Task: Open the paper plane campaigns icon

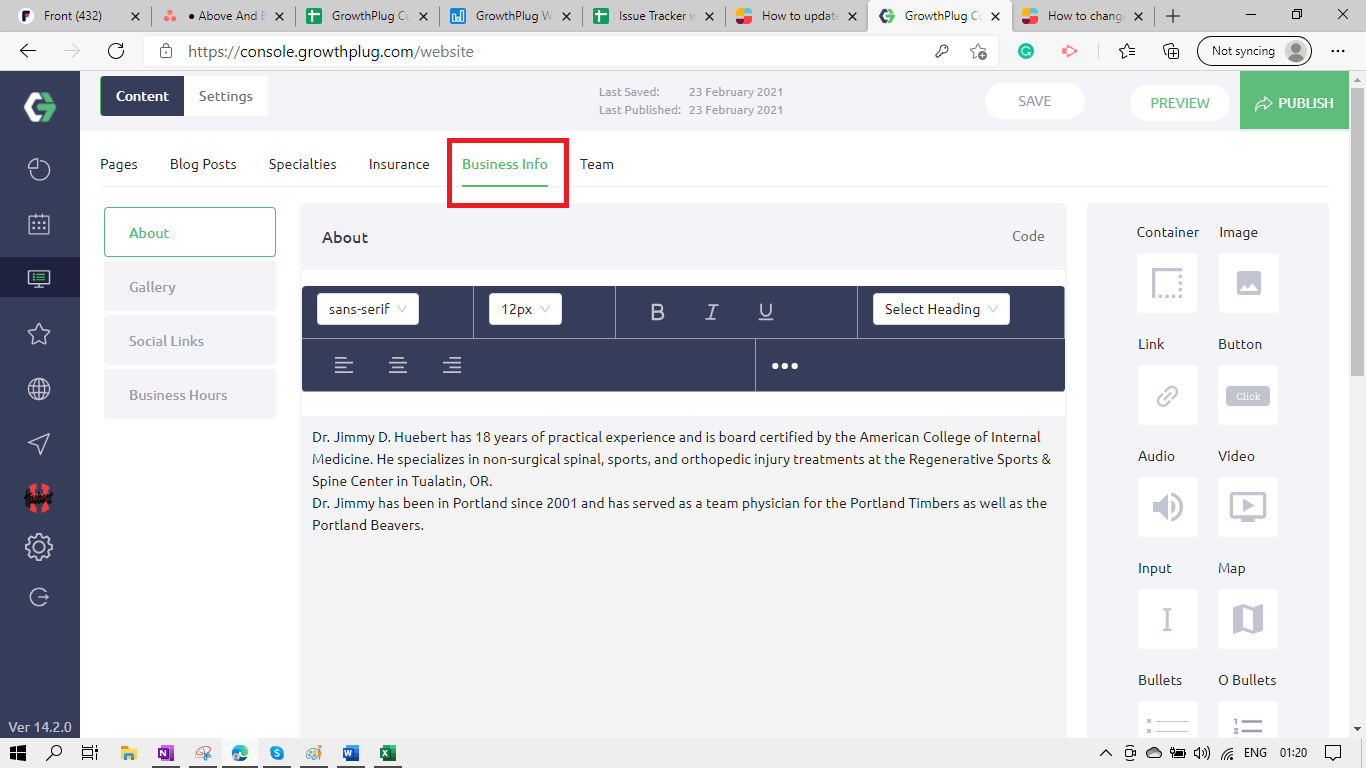Action: point(39,444)
